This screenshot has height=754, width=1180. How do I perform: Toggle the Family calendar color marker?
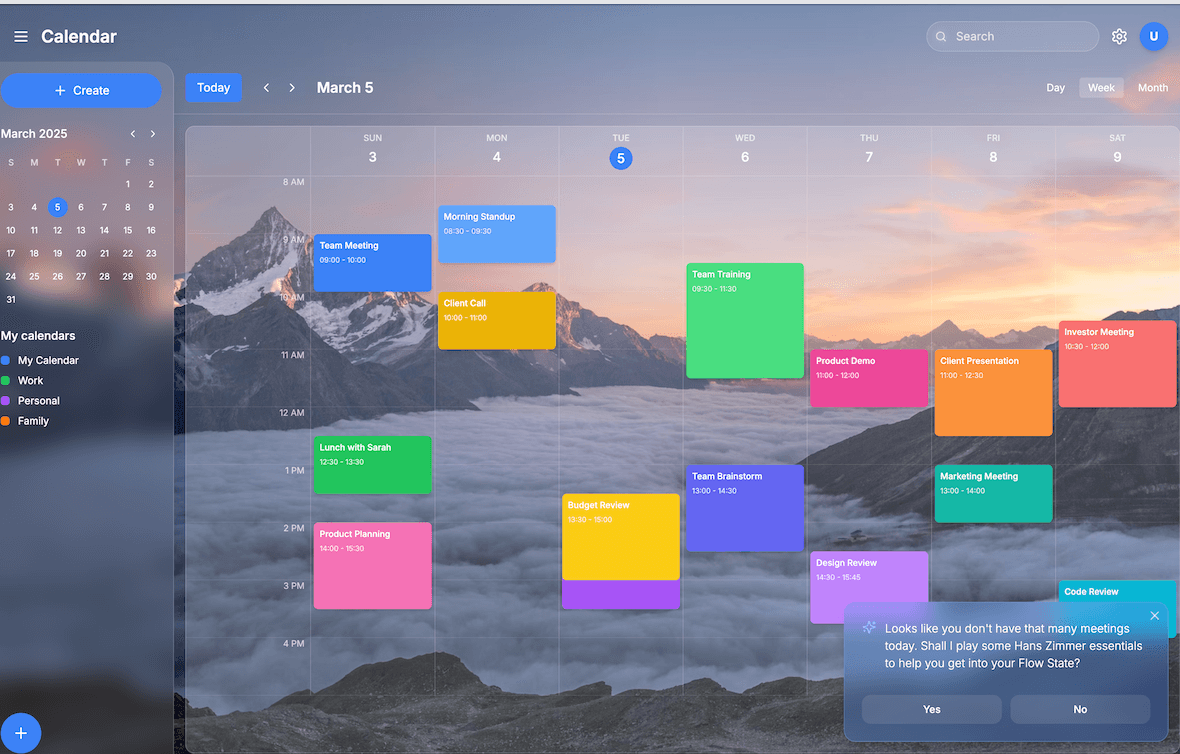click(6, 421)
